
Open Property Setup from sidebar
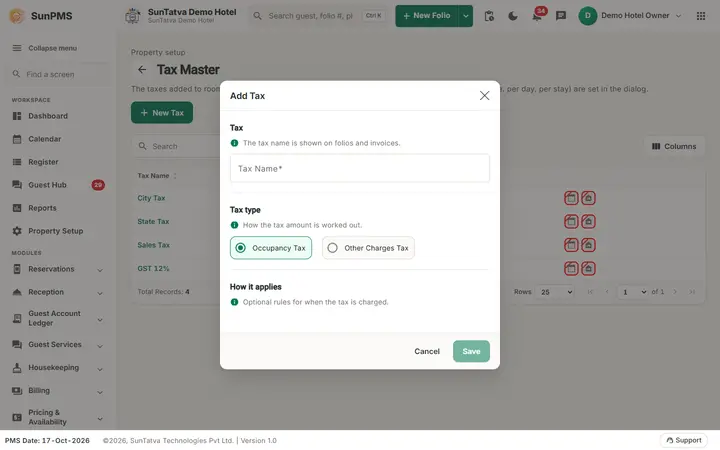click(56, 231)
